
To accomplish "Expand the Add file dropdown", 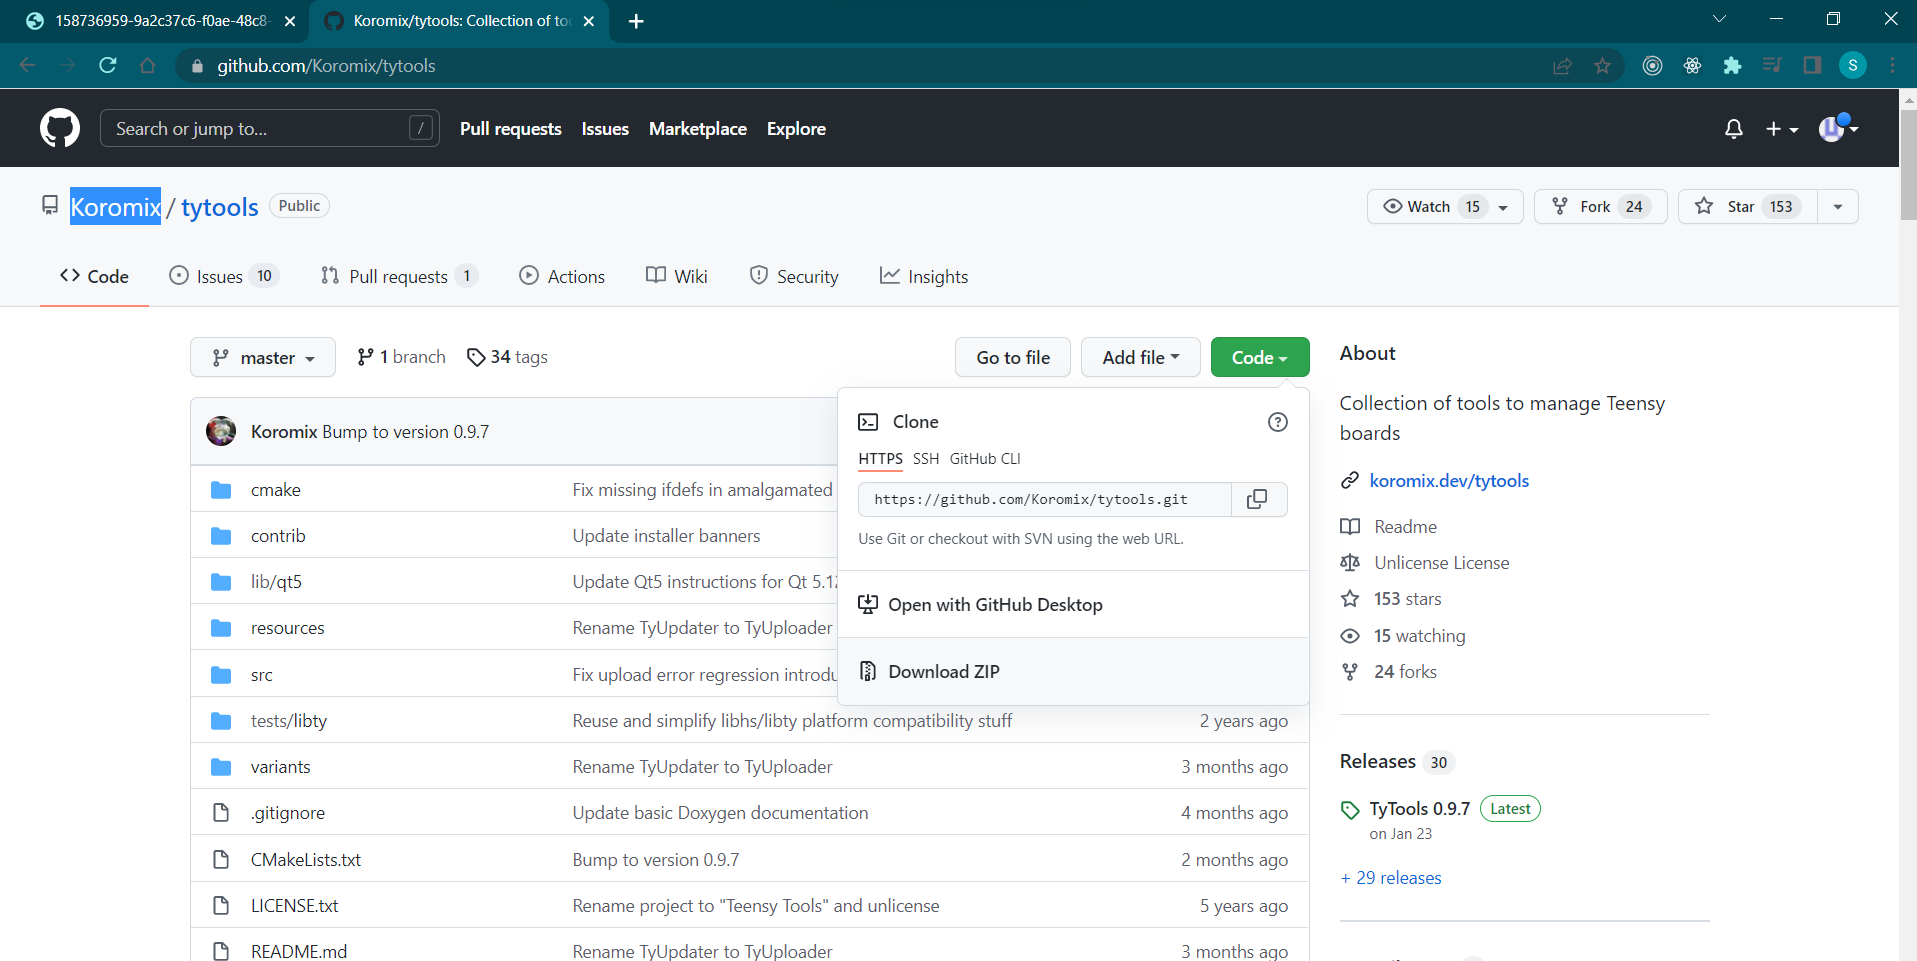I will click(x=1140, y=357).
